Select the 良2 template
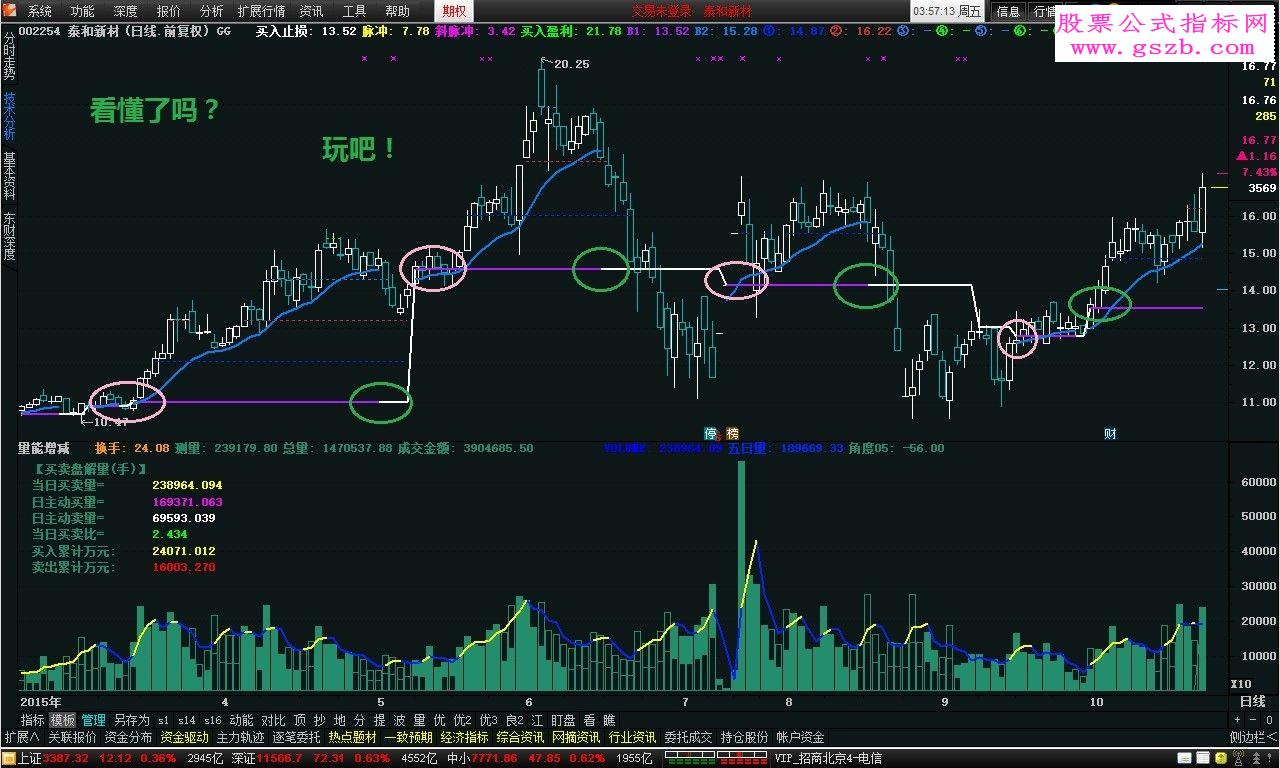 click(x=514, y=719)
